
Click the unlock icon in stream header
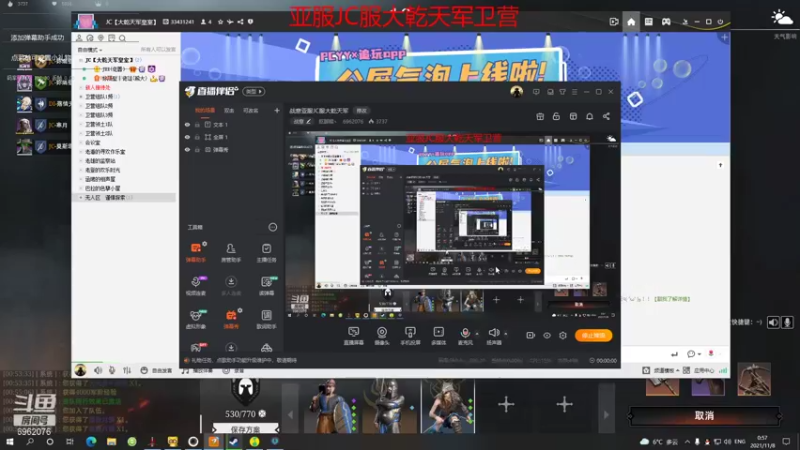(556, 116)
